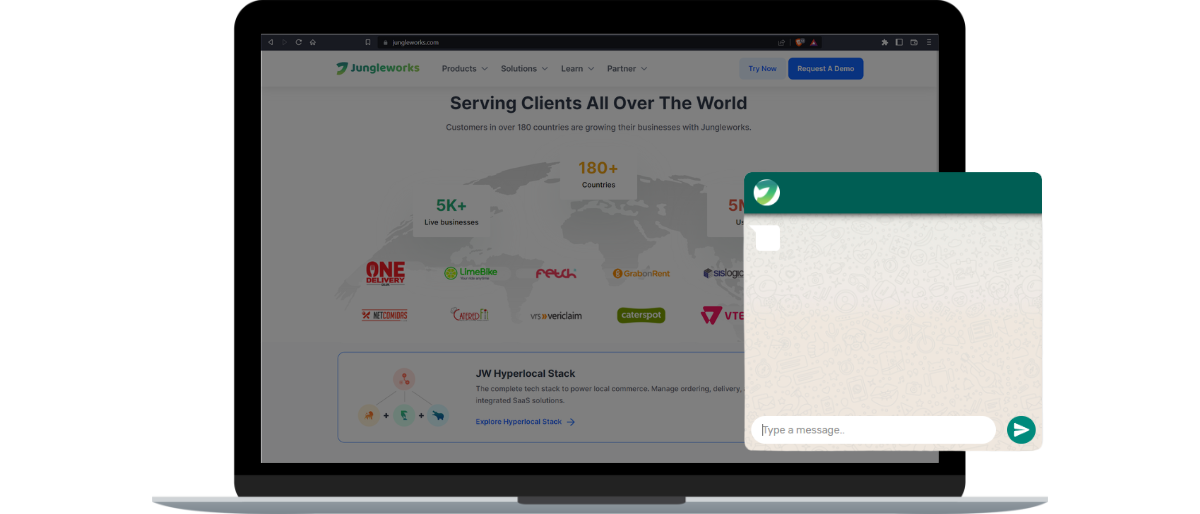Open the browser extensions puzzle icon
Image resolution: width=1200 pixels, height=514 pixels.
point(884,42)
